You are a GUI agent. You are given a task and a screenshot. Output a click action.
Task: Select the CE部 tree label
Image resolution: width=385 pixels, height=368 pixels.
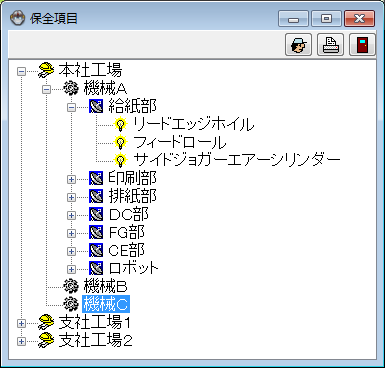[126, 250]
